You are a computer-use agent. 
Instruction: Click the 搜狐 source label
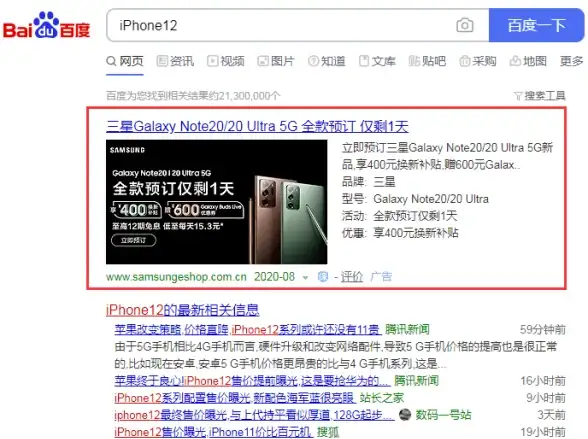point(328,432)
